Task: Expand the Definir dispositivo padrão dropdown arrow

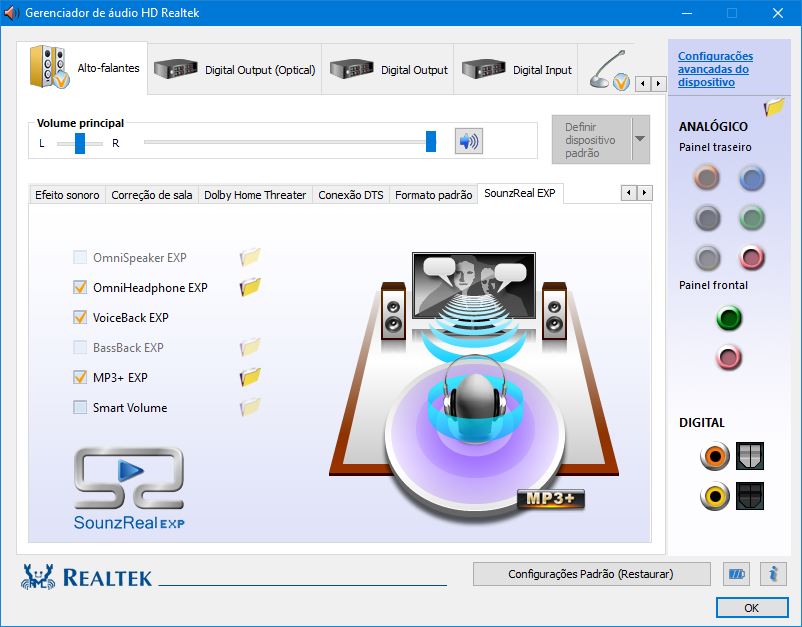Action: (640, 139)
